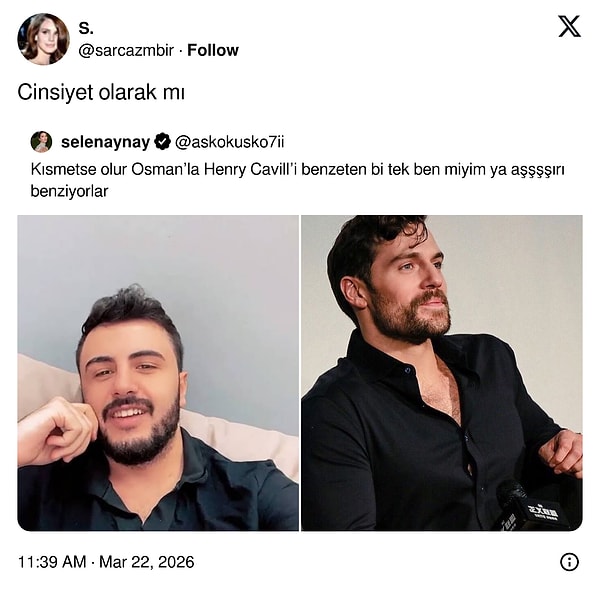Follow the @sarcazmbir account
The height and width of the screenshot is (592, 600).
(x=213, y=50)
